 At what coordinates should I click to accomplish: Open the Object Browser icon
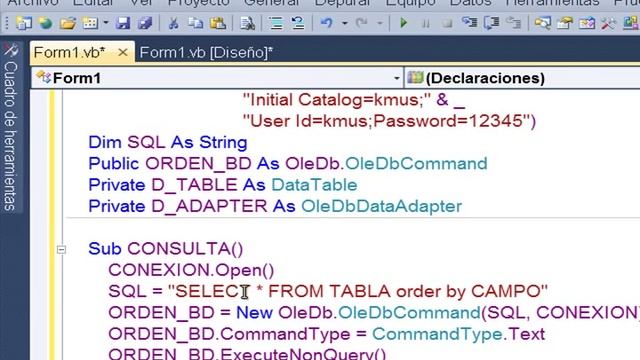click(x=587, y=23)
